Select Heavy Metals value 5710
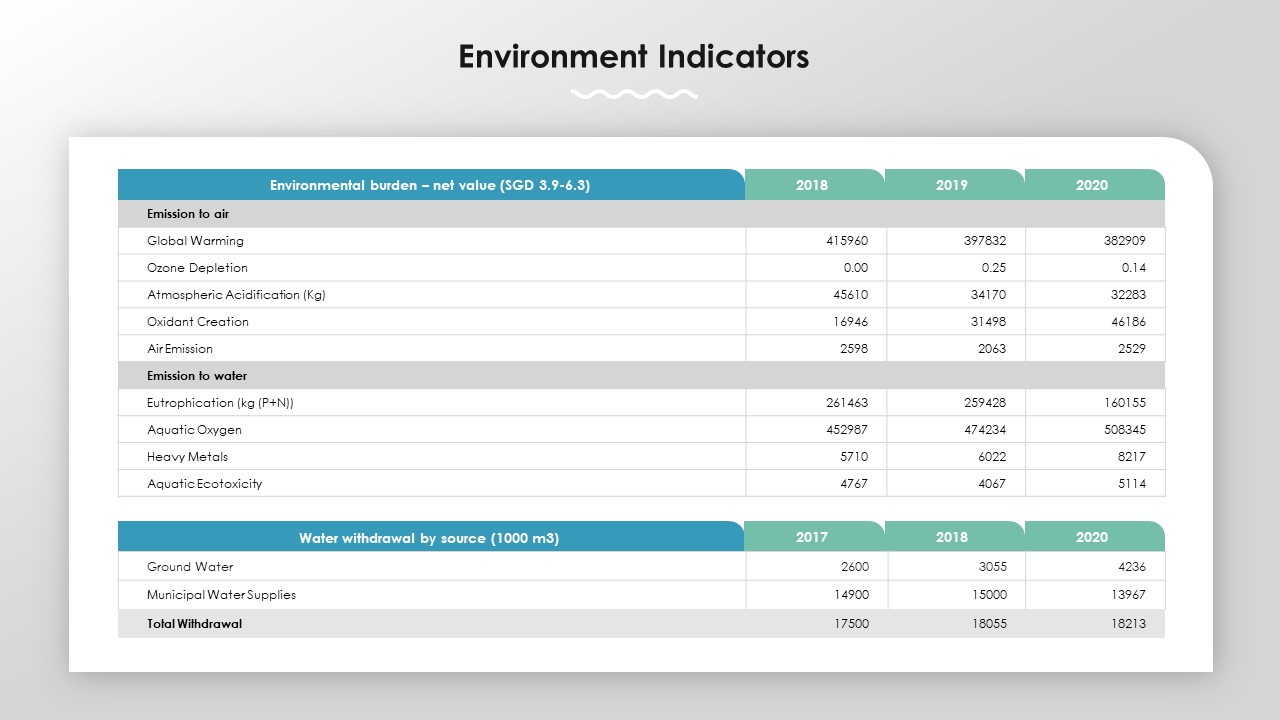The image size is (1280, 720). (x=854, y=457)
